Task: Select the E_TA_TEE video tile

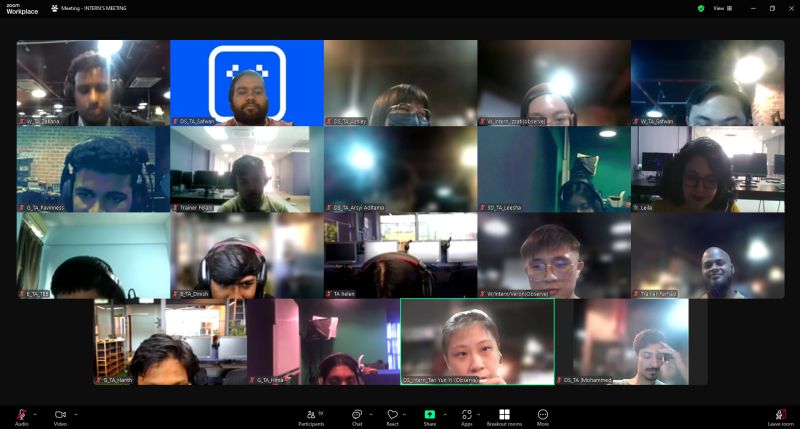Action: (x=93, y=256)
